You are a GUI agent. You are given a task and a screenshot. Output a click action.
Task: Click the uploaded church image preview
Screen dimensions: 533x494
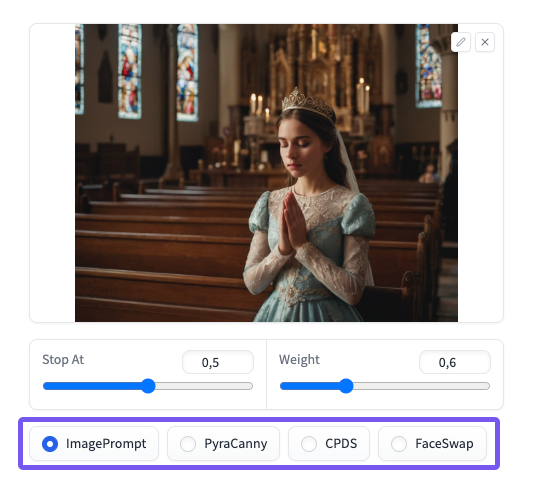click(x=266, y=173)
